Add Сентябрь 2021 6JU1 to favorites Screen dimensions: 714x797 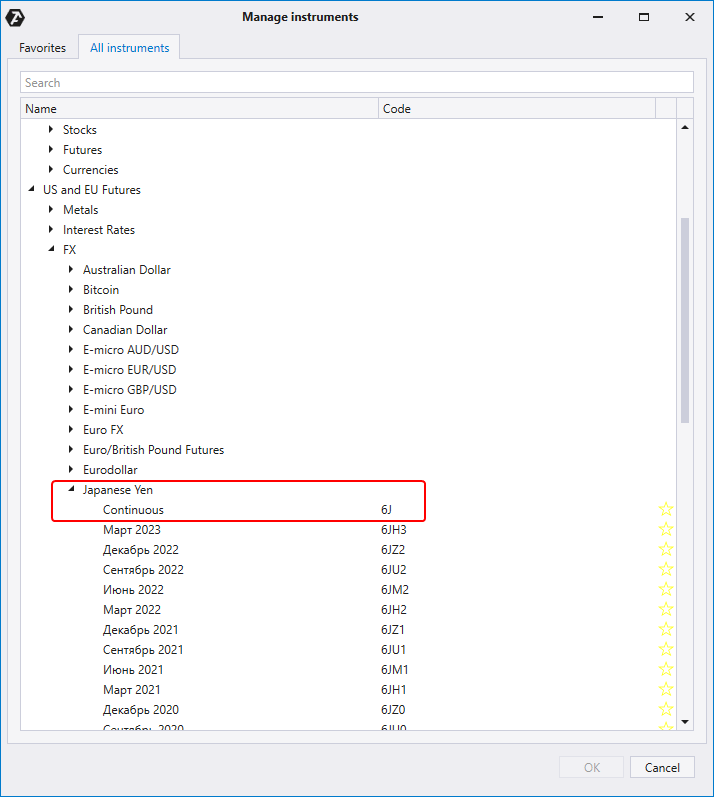(x=666, y=650)
